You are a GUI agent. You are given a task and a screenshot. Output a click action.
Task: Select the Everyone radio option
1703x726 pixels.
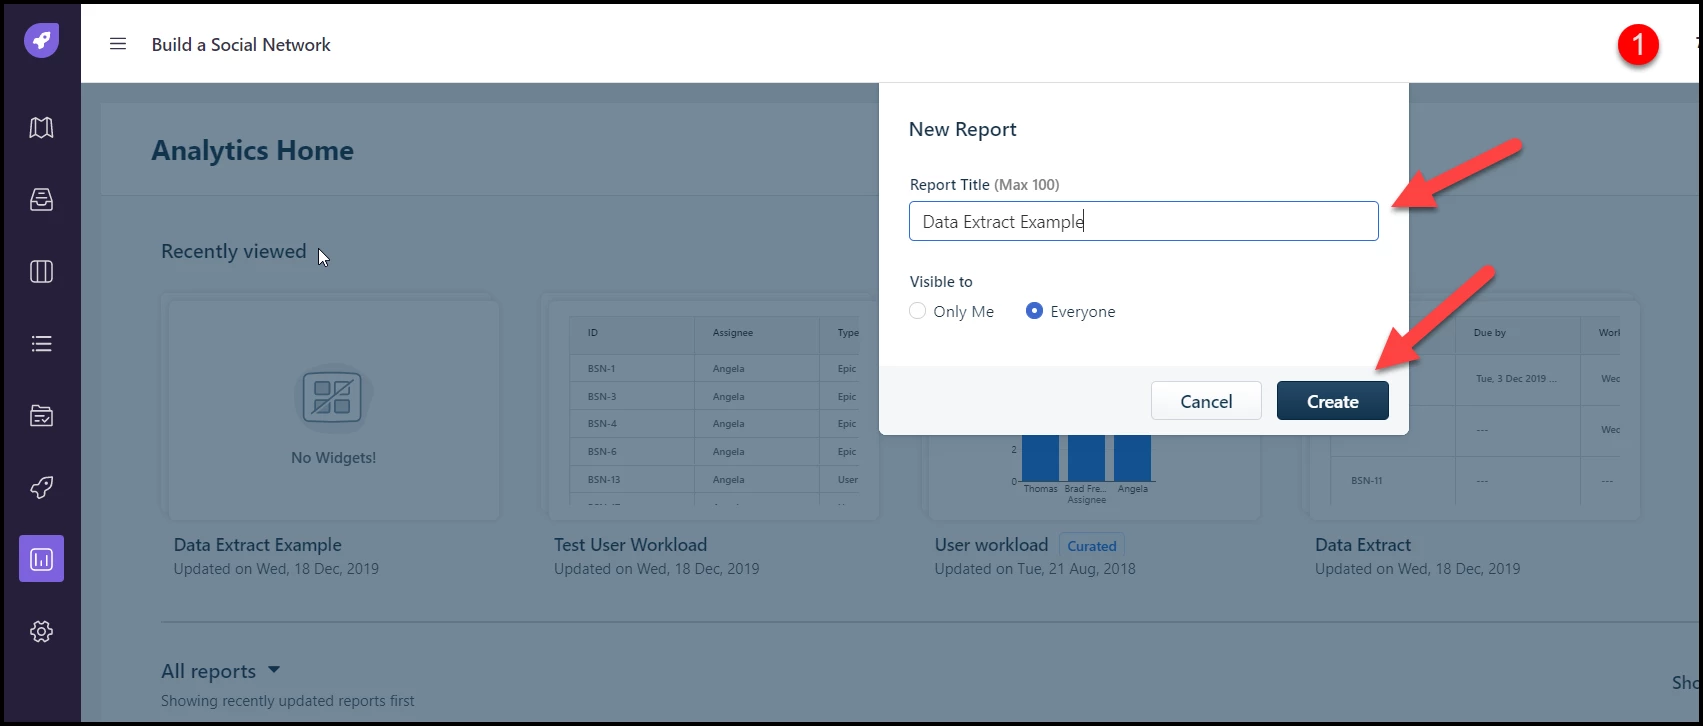click(x=1035, y=311)
